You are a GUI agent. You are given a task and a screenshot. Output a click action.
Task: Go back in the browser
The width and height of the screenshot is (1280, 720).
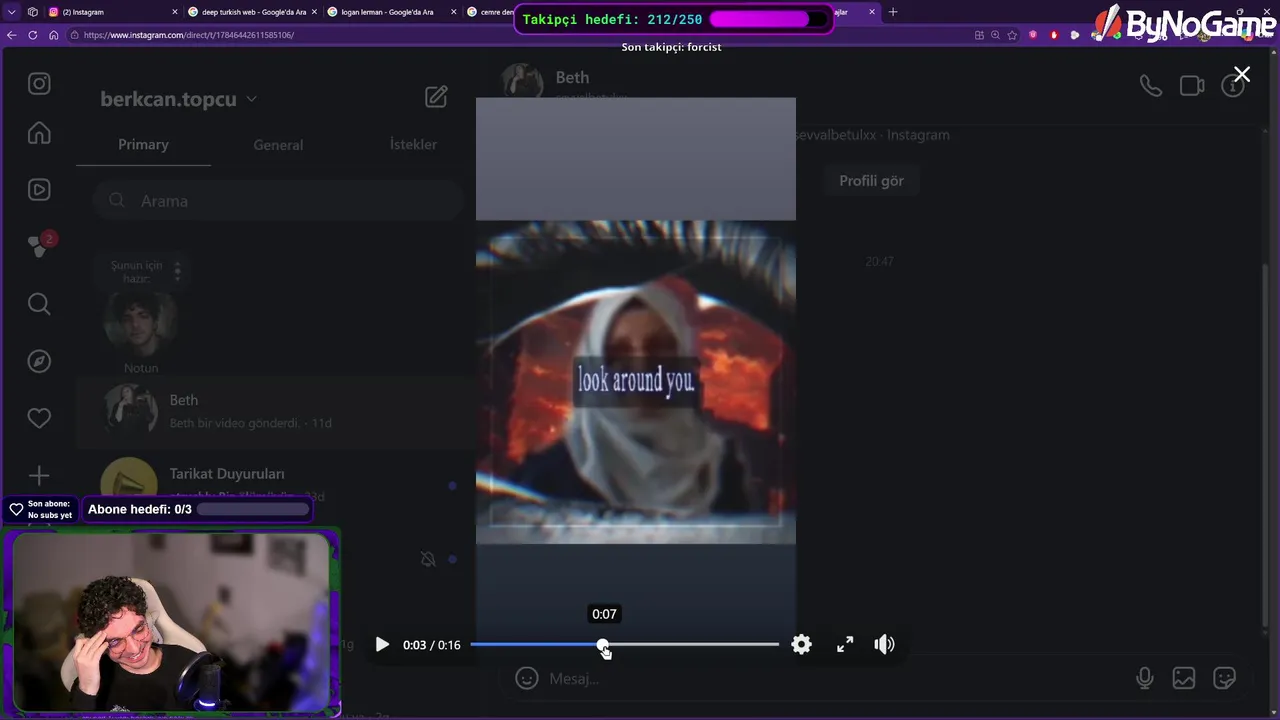point(12,35)
